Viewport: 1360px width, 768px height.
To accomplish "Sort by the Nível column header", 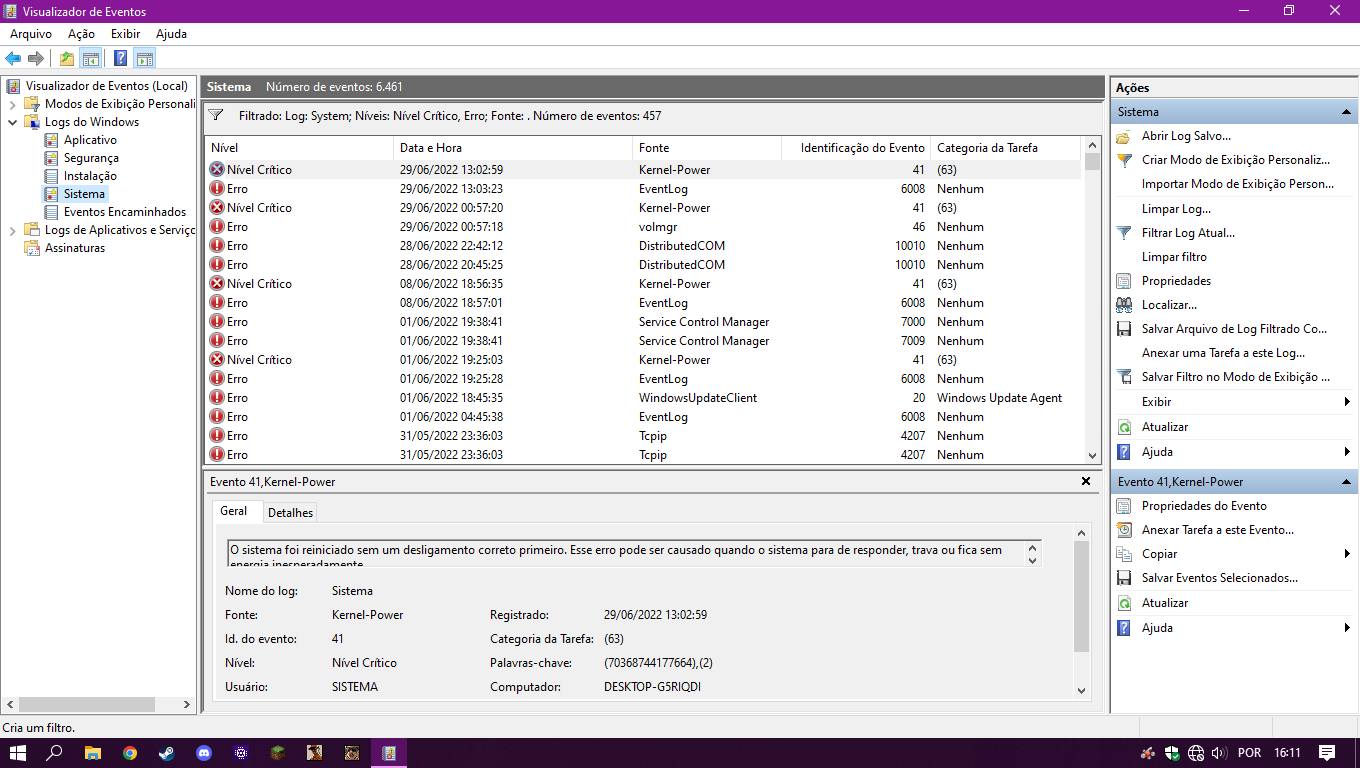I will click(x=299, y=148).
